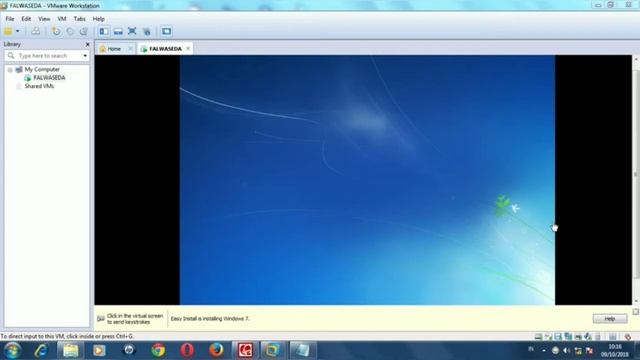Open the Tabs menu
The width and height of the screenshot is (640, 360).
coord(80,19)
